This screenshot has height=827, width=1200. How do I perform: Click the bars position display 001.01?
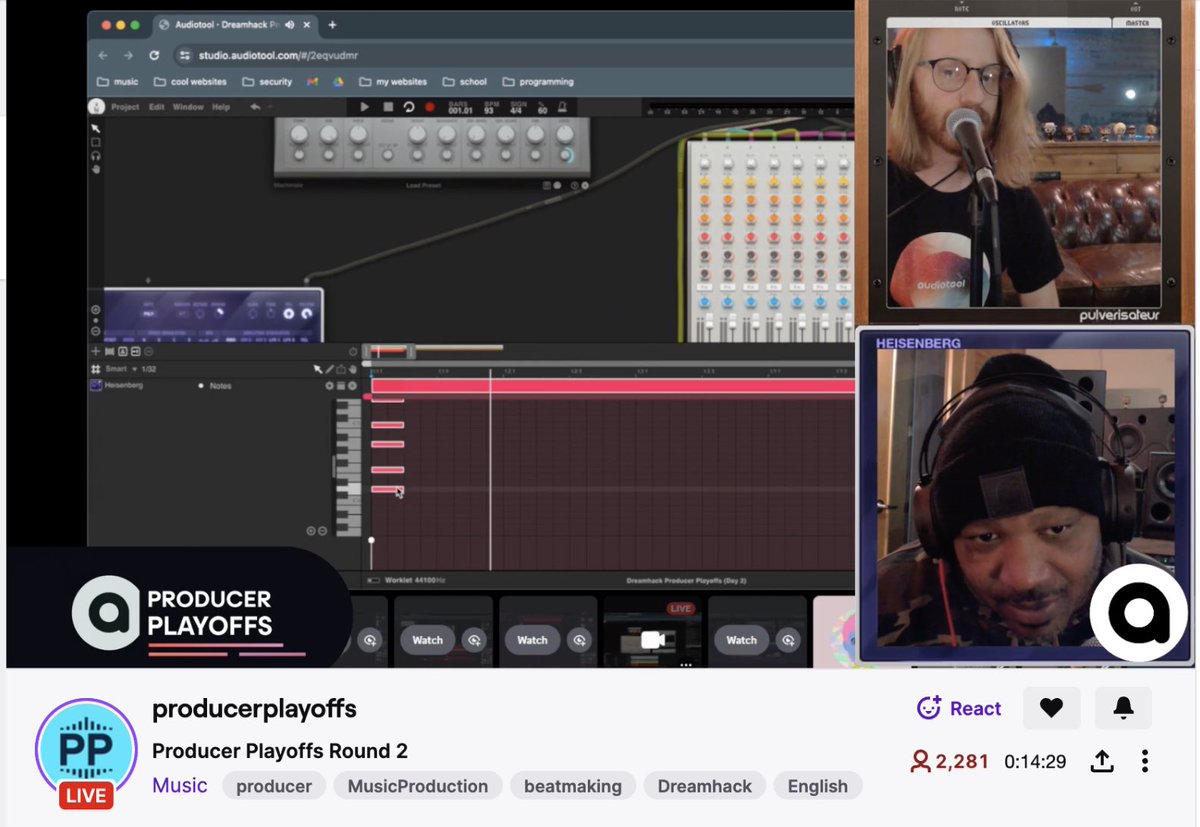pyautogui.click(x=460, y=110)
